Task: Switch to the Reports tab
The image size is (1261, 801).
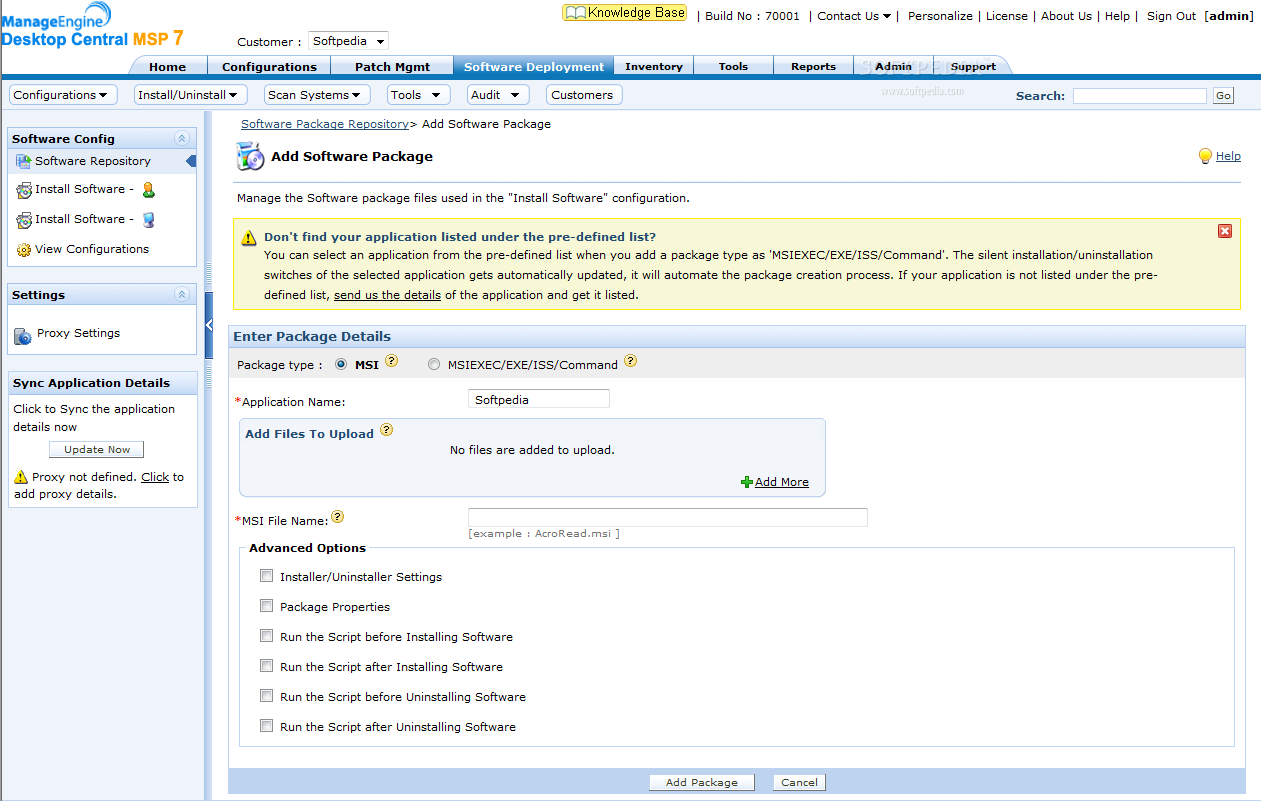Action: pos(813,67)
